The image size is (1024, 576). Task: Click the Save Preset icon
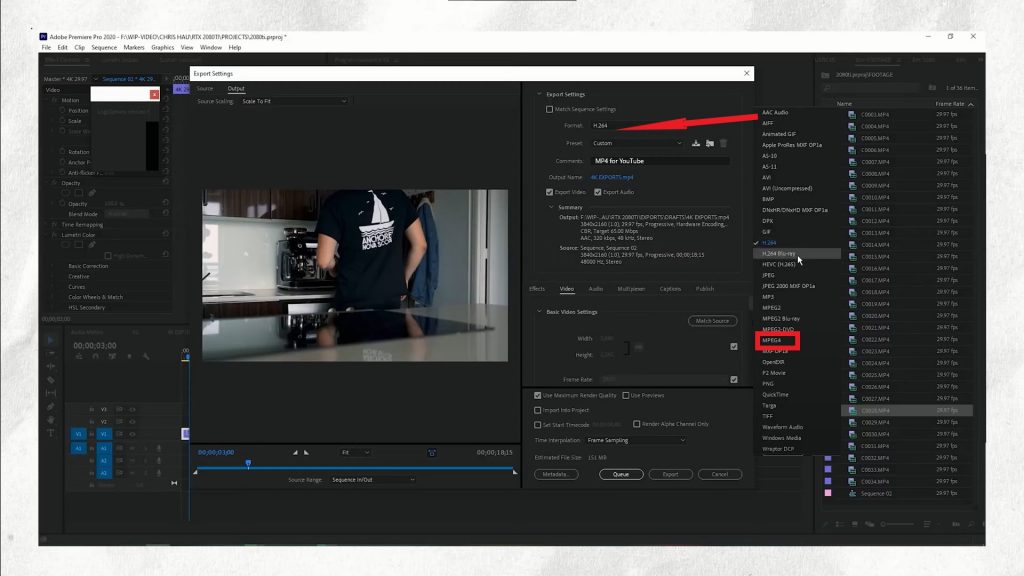point(696,143)
